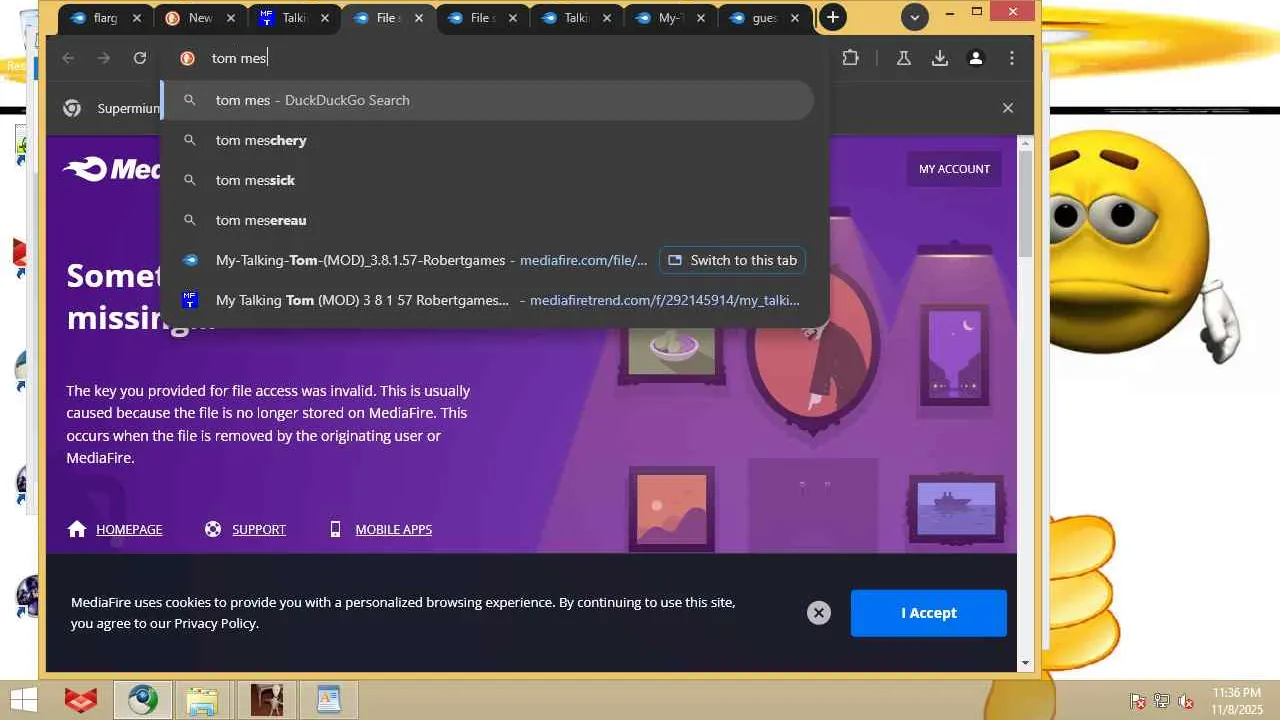Switch to the 'New' DuckDuckGo tab

(199, 18)
